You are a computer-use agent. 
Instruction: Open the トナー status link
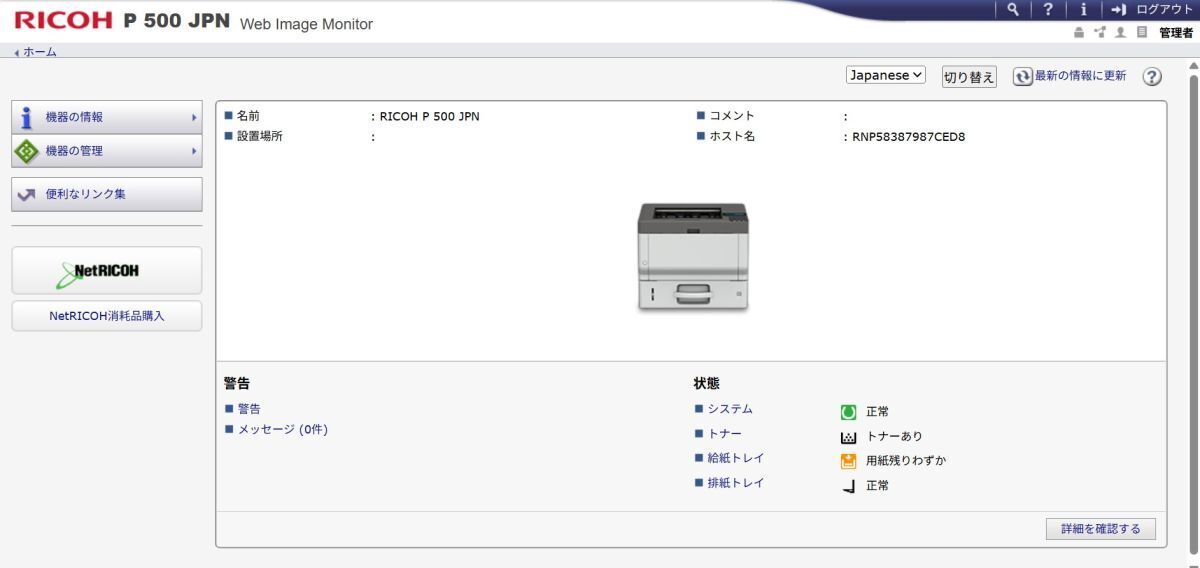724,433
